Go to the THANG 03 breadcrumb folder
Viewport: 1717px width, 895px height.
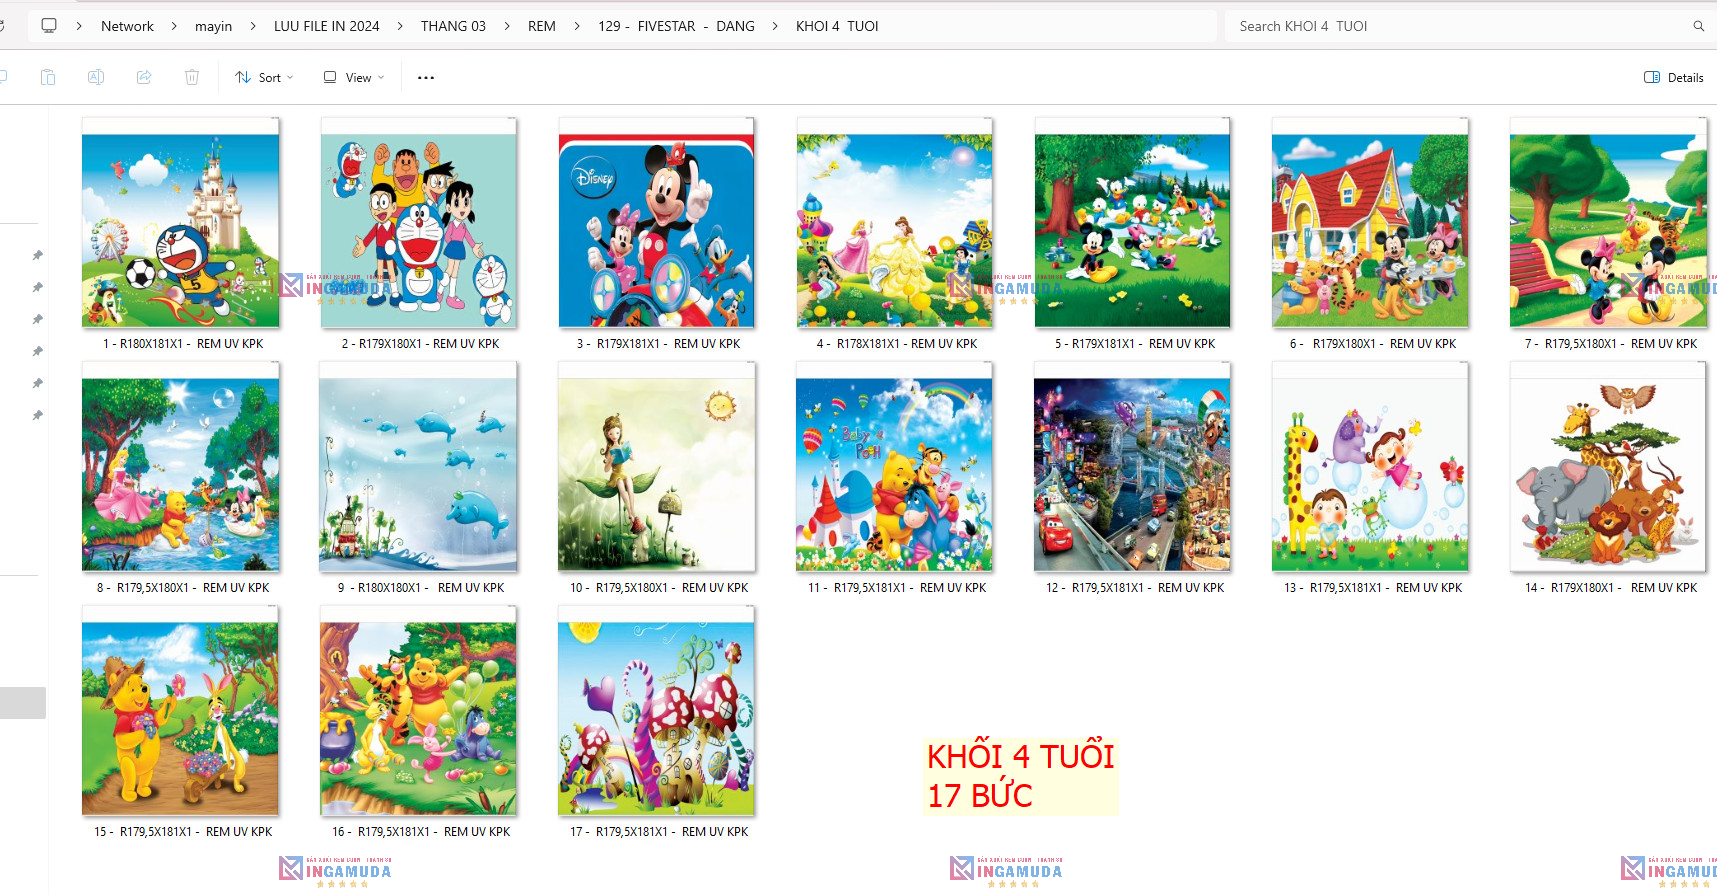(x=453, y=26)
